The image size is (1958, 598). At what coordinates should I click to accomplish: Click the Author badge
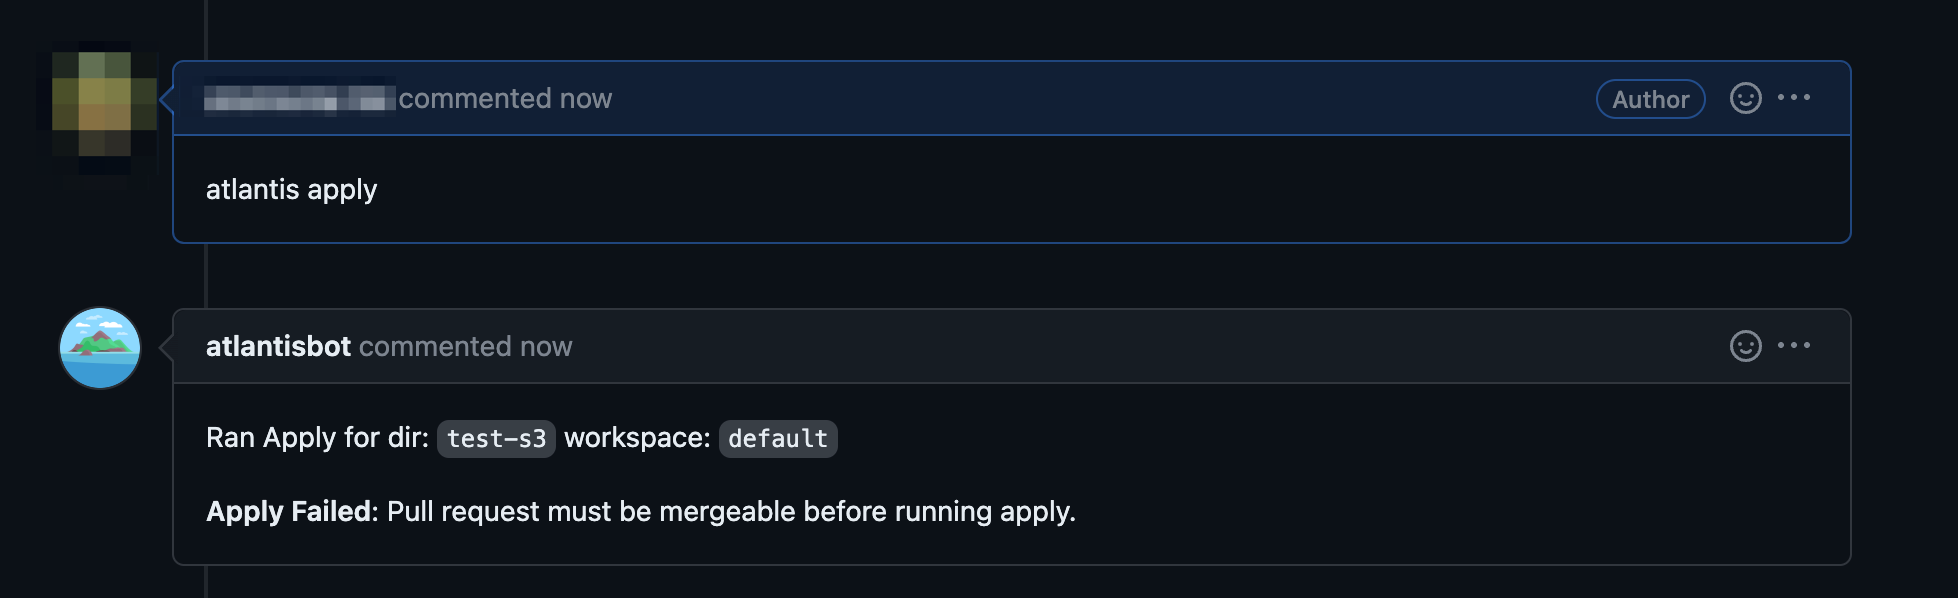click(x=1650, y=99)
